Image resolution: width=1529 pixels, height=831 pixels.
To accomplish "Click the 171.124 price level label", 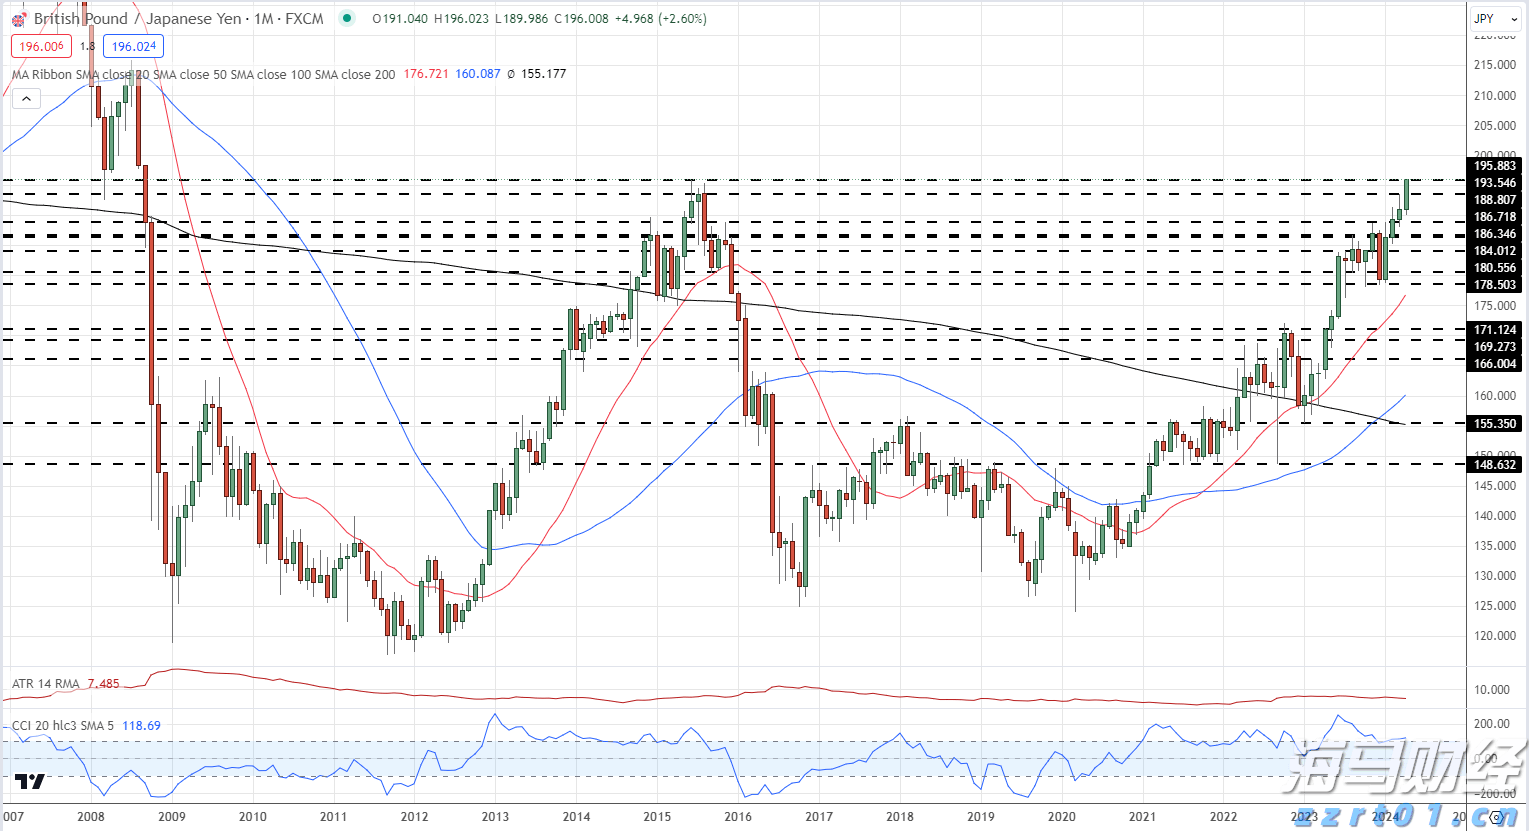I will pyautogui.click(x=1495, y=330).
